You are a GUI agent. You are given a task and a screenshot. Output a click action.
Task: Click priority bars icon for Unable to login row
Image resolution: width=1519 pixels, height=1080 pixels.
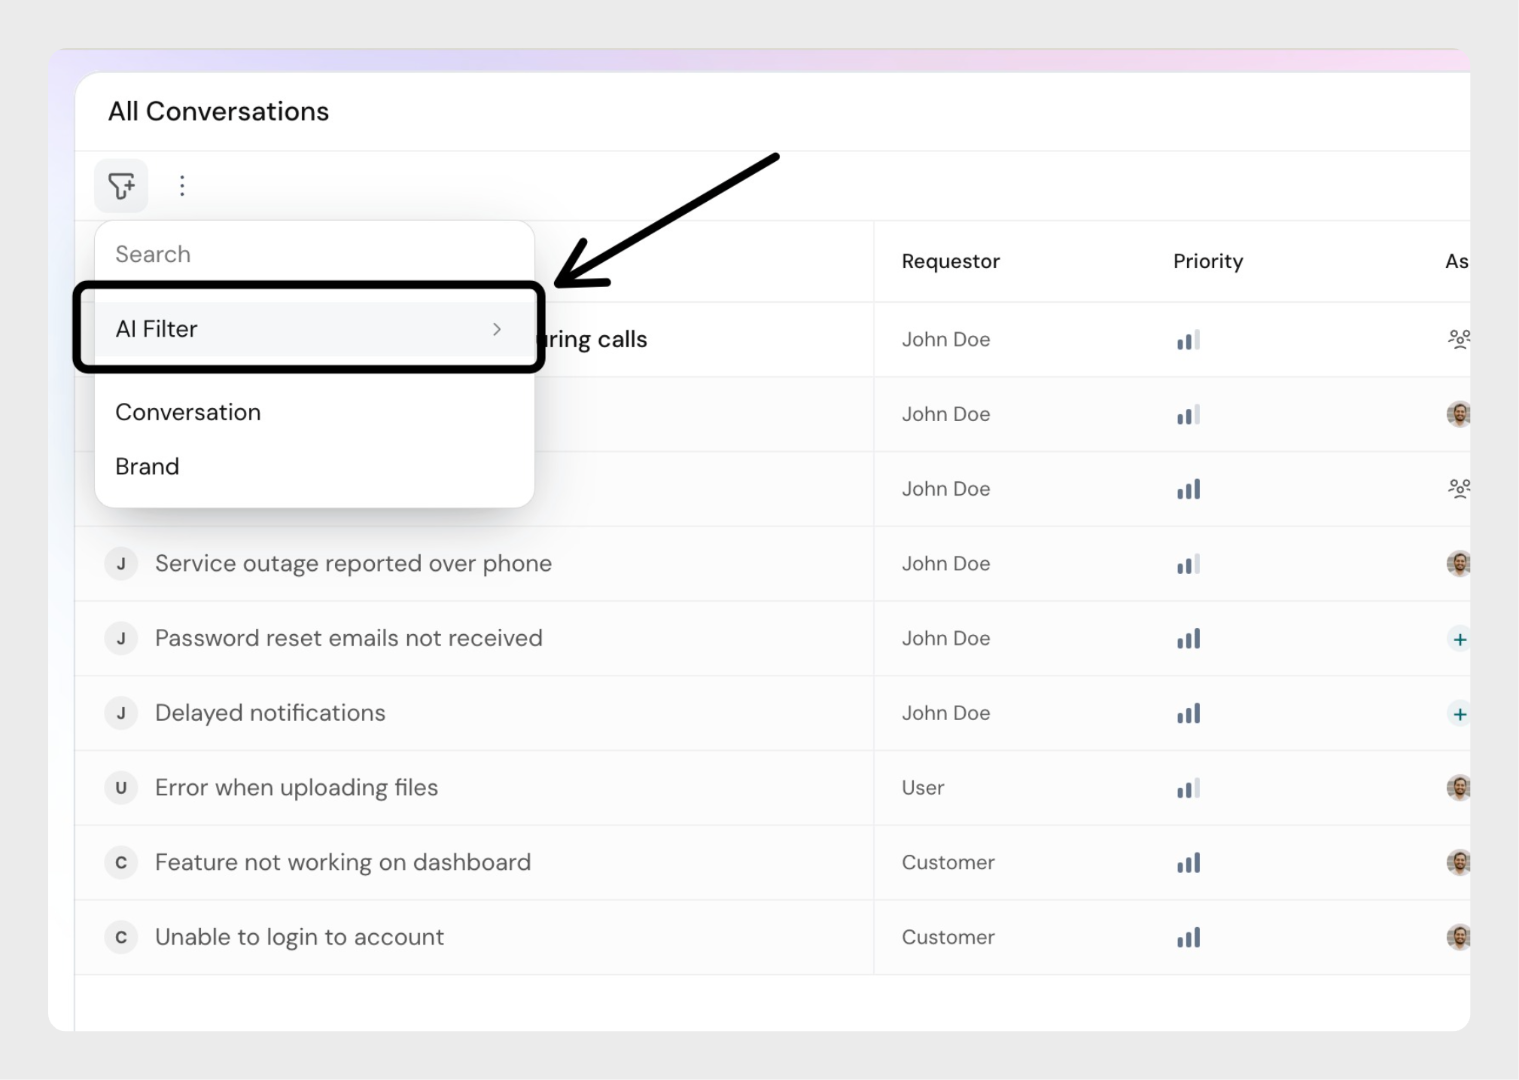point(1188,938)
